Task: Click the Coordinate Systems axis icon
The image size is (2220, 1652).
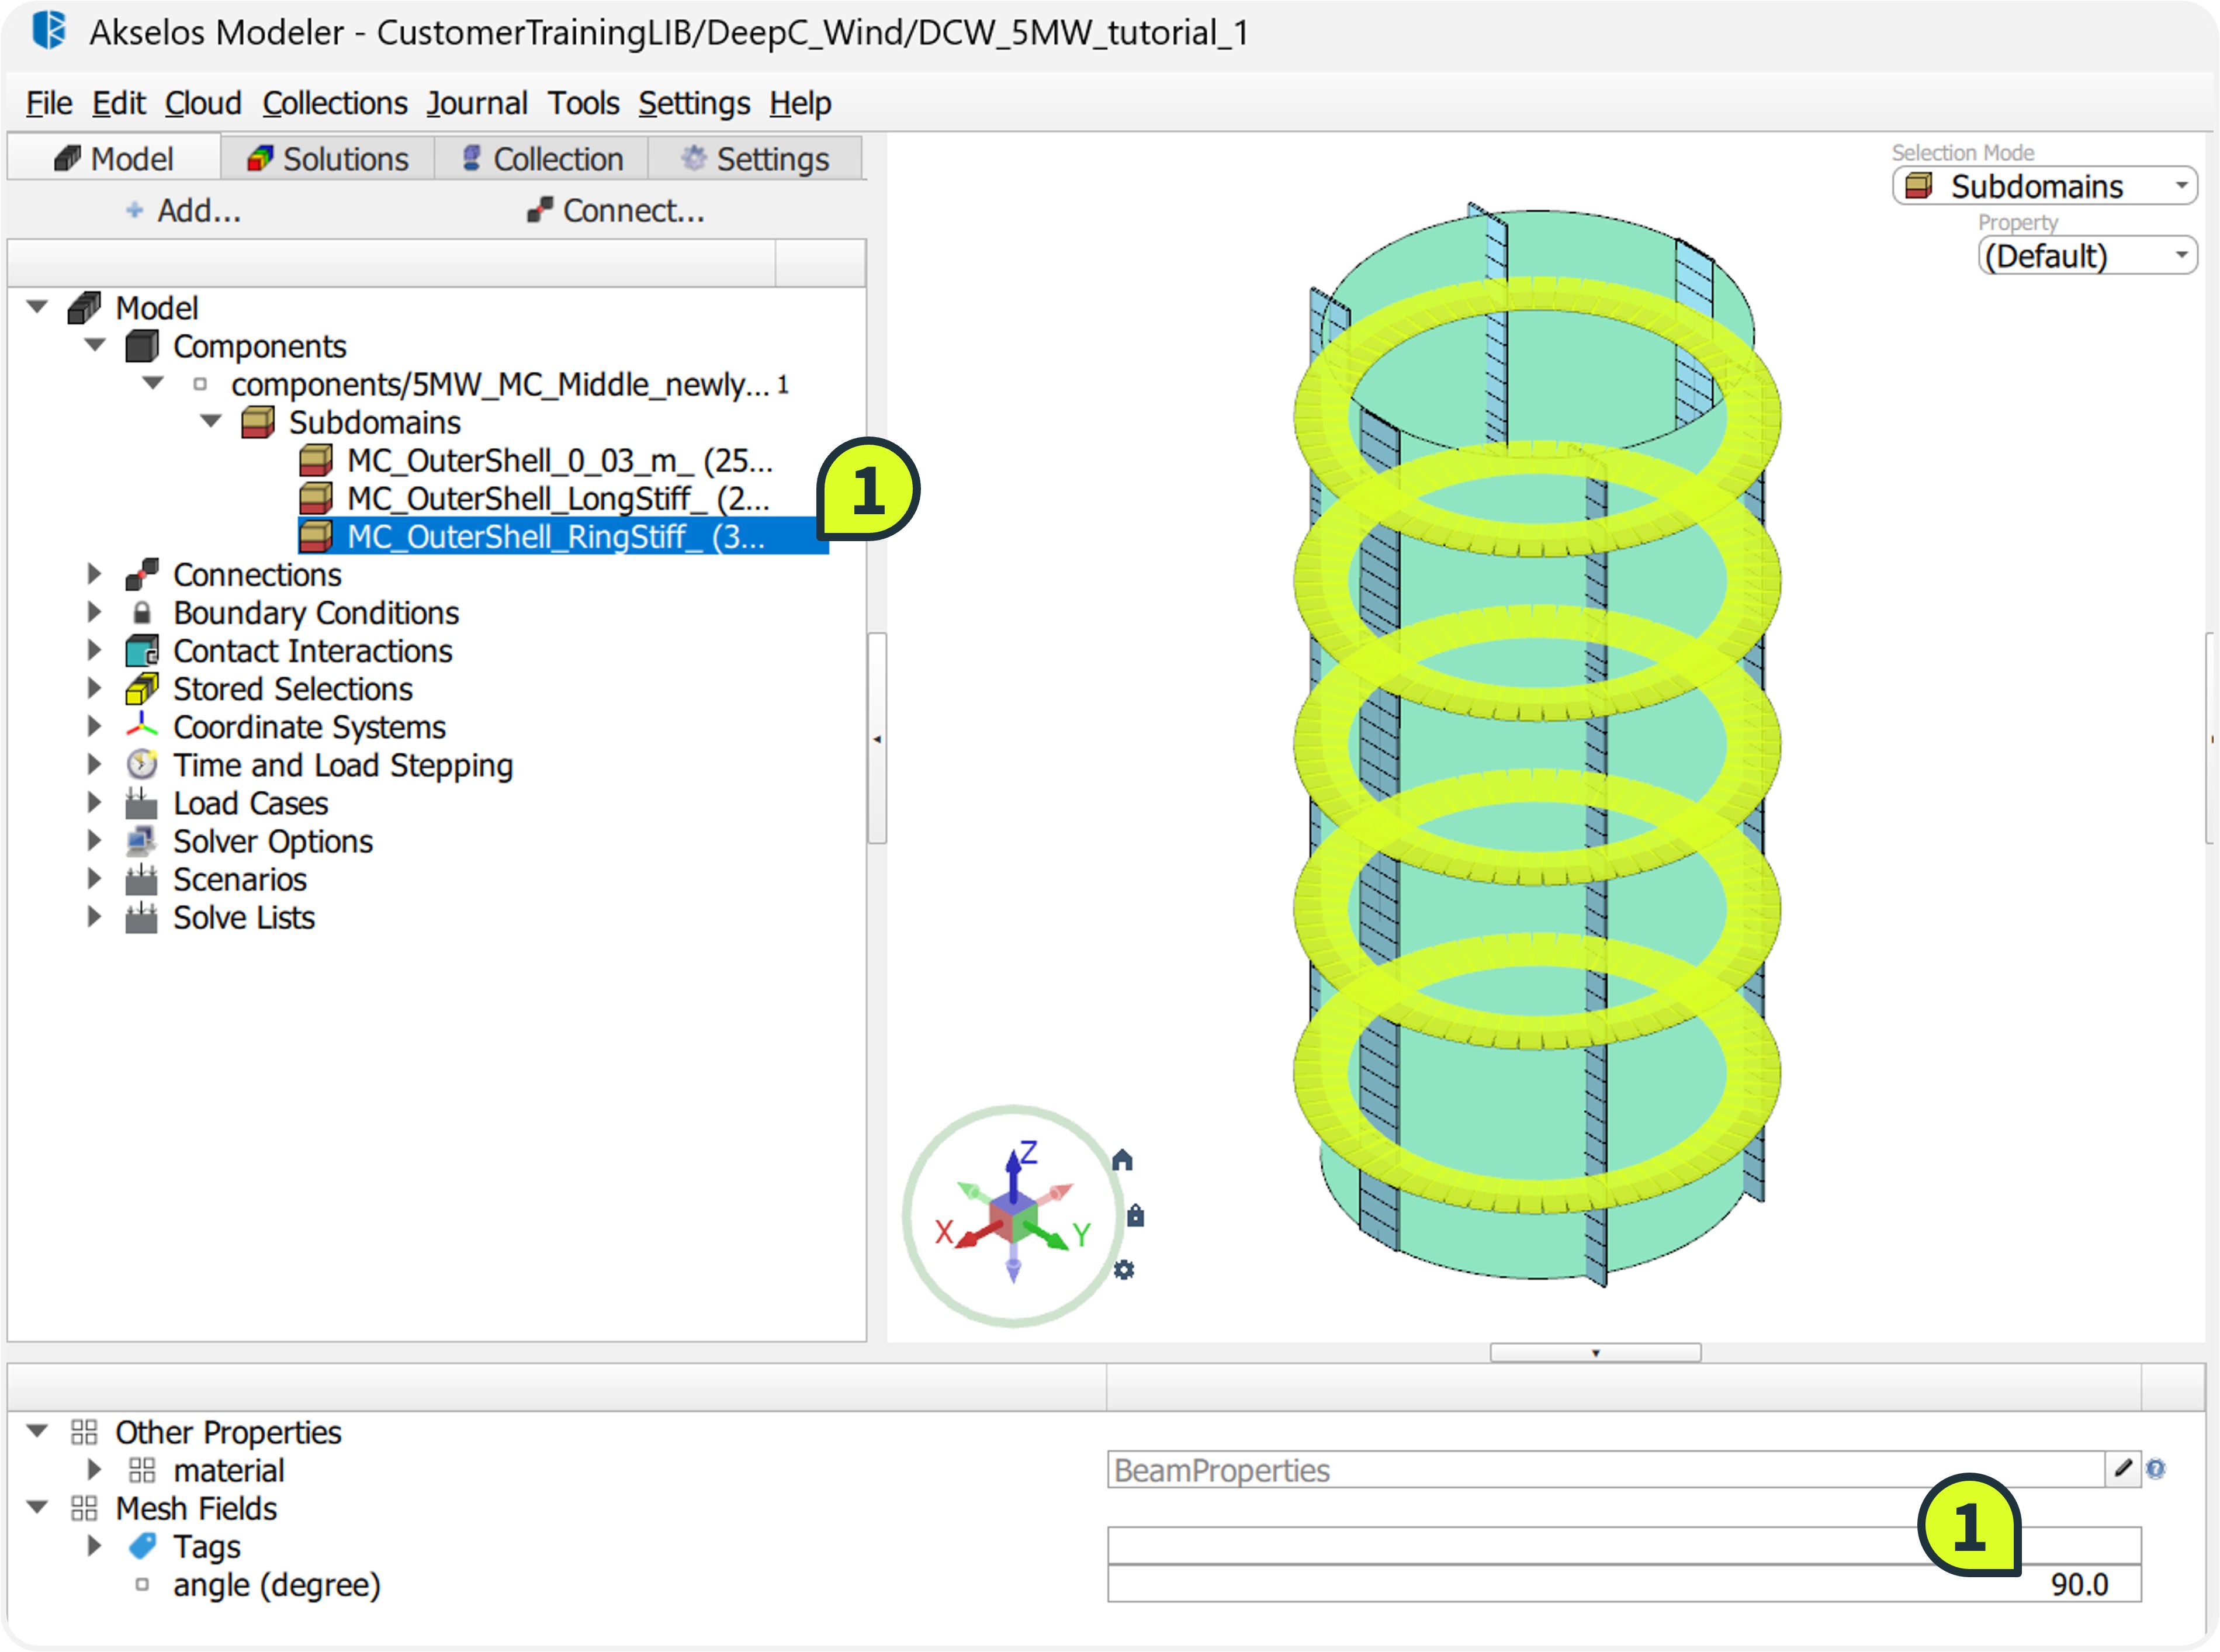Action: coord(141,727)
